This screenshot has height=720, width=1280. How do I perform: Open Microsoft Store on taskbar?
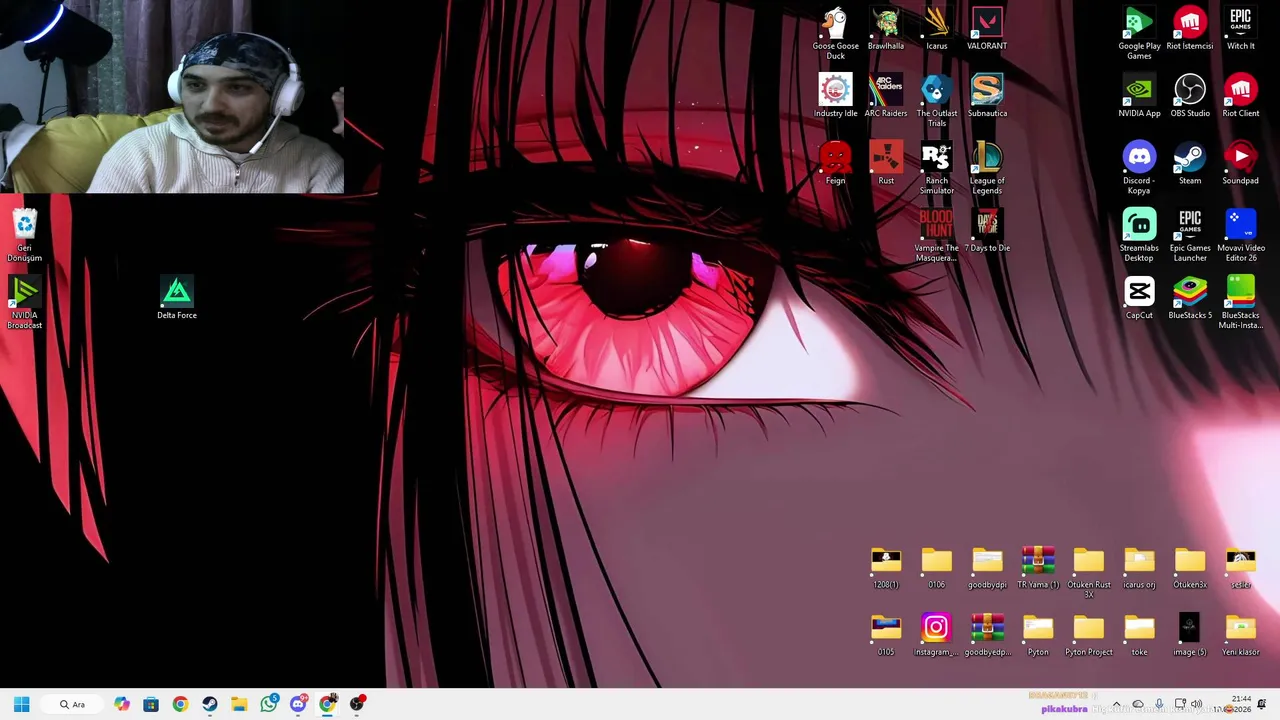pyautogui.click(x=151, y=704)
